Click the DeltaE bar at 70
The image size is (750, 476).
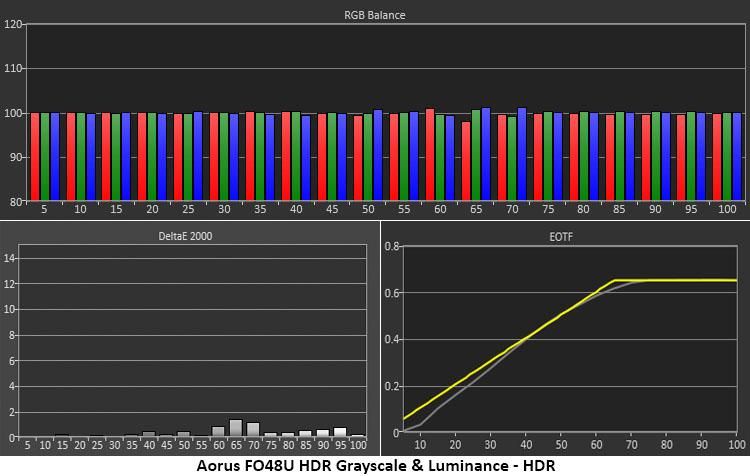[x=253, y=430]
